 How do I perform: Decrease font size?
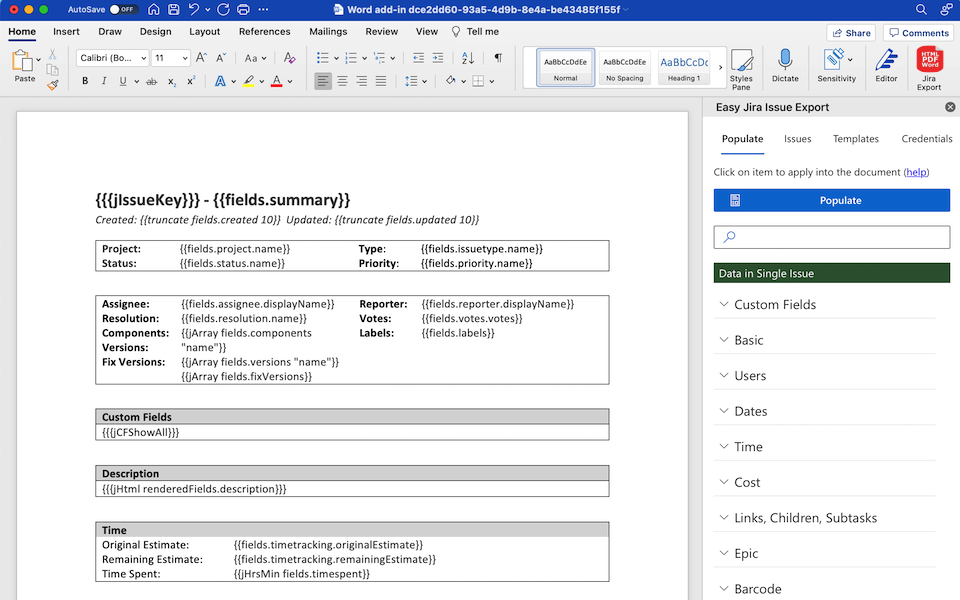coord(221,58)
